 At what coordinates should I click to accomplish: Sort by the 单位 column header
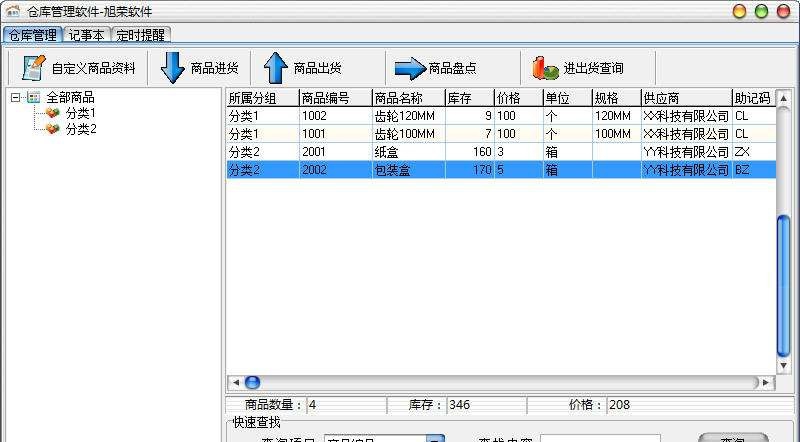click(568, 97)
